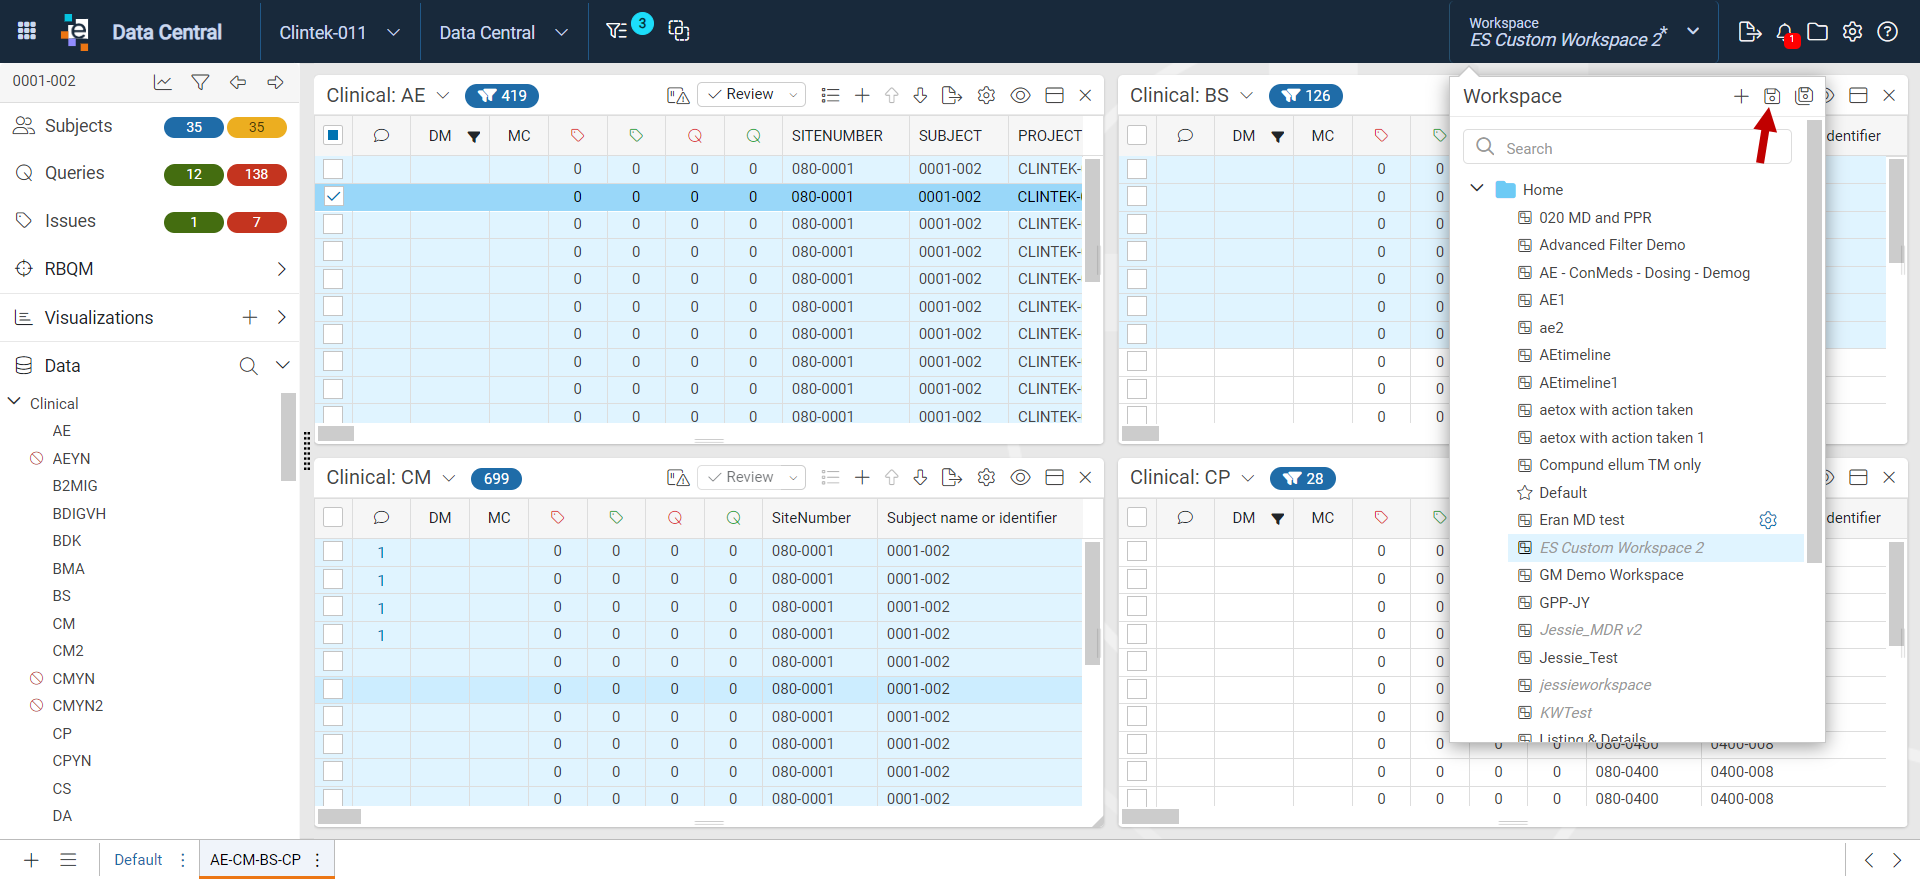Open gear settings in Clinical: AE panel
This screenshot has height=879, width=1920.
(986, 95)
